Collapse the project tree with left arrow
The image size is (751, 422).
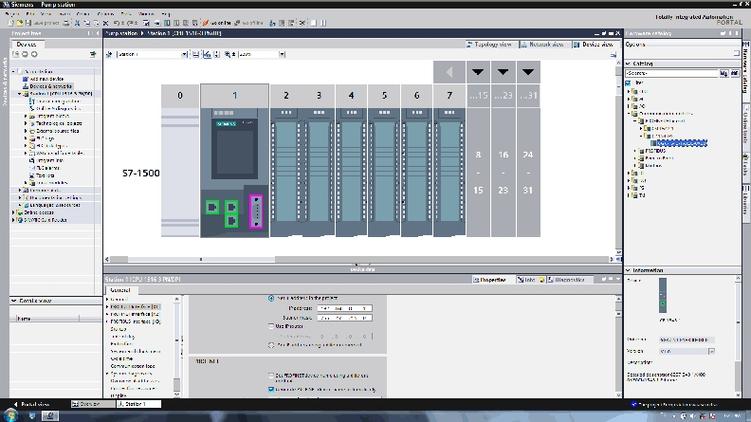[98, 33]
